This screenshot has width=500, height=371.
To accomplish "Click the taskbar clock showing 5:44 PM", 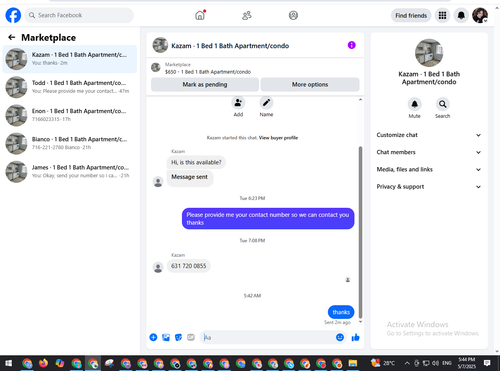I will click(467, 363).
